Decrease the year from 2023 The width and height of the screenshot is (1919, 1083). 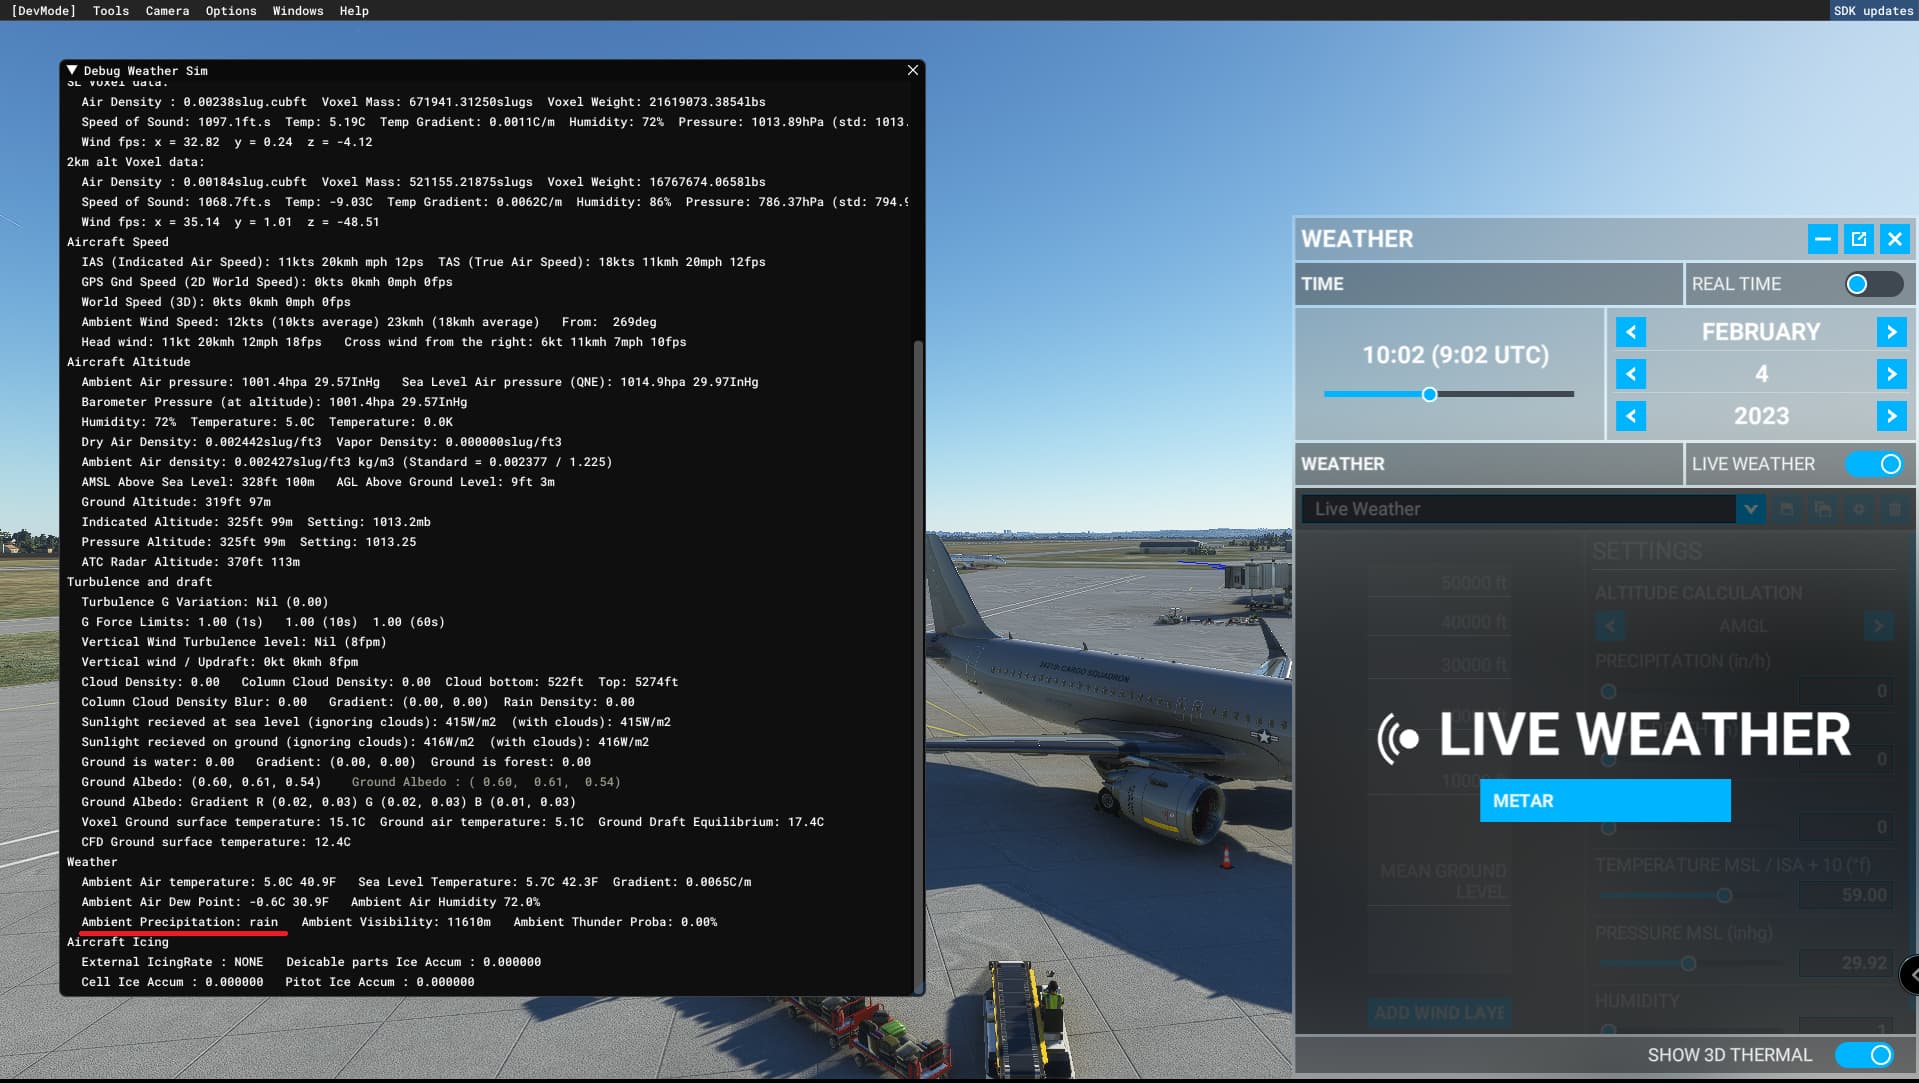click(x=1631, y=416)
